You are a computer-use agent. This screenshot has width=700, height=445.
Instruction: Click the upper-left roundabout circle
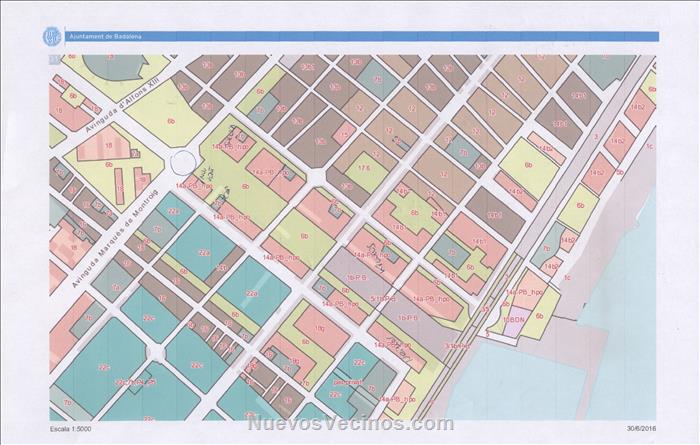click(x=183, y=162)
